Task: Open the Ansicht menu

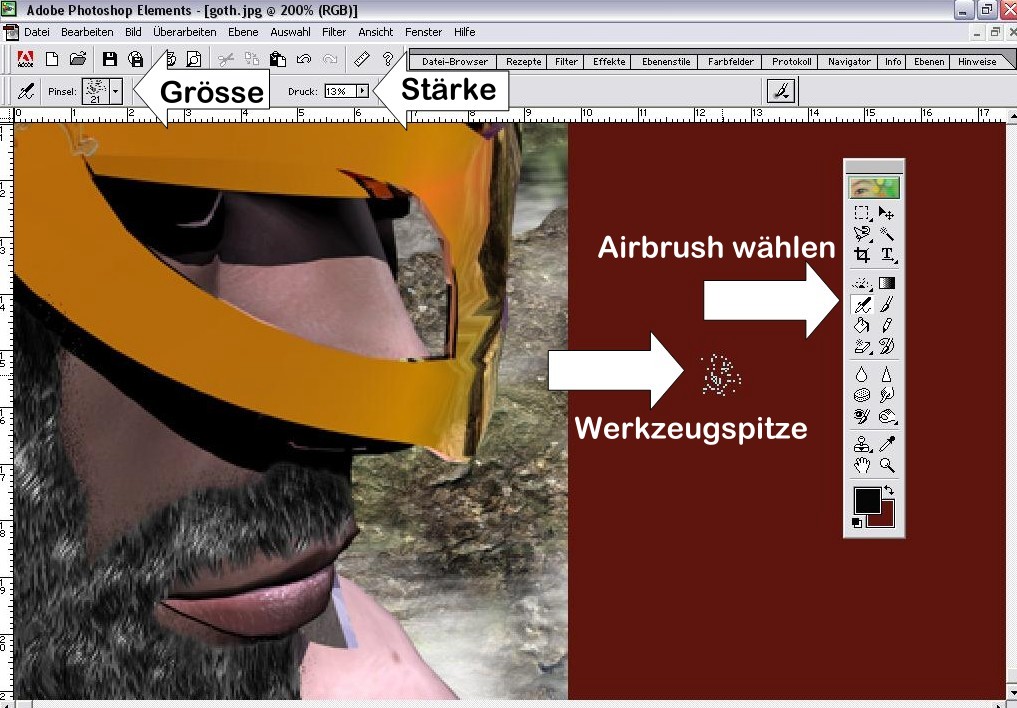Action: coord(376,32)
